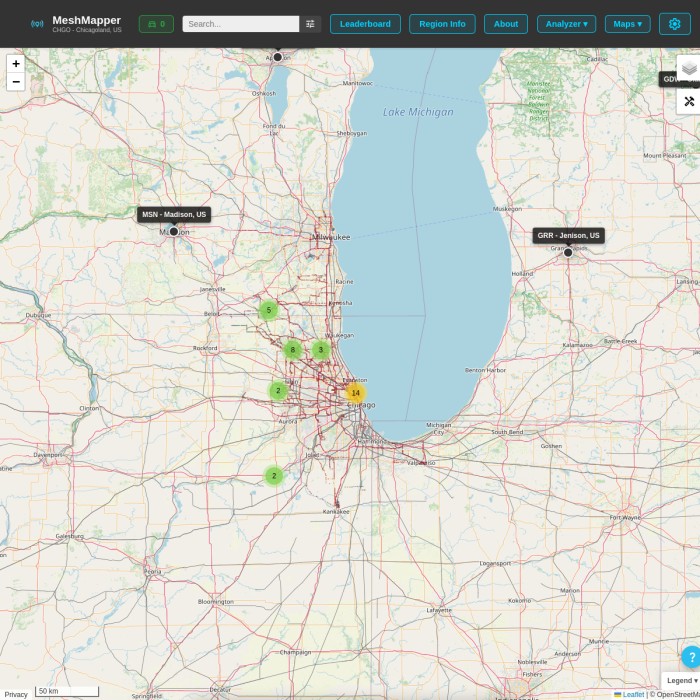Expand the Analyzer dropdown menu
This screenshot has height=700, width=700.
point(566,24)
